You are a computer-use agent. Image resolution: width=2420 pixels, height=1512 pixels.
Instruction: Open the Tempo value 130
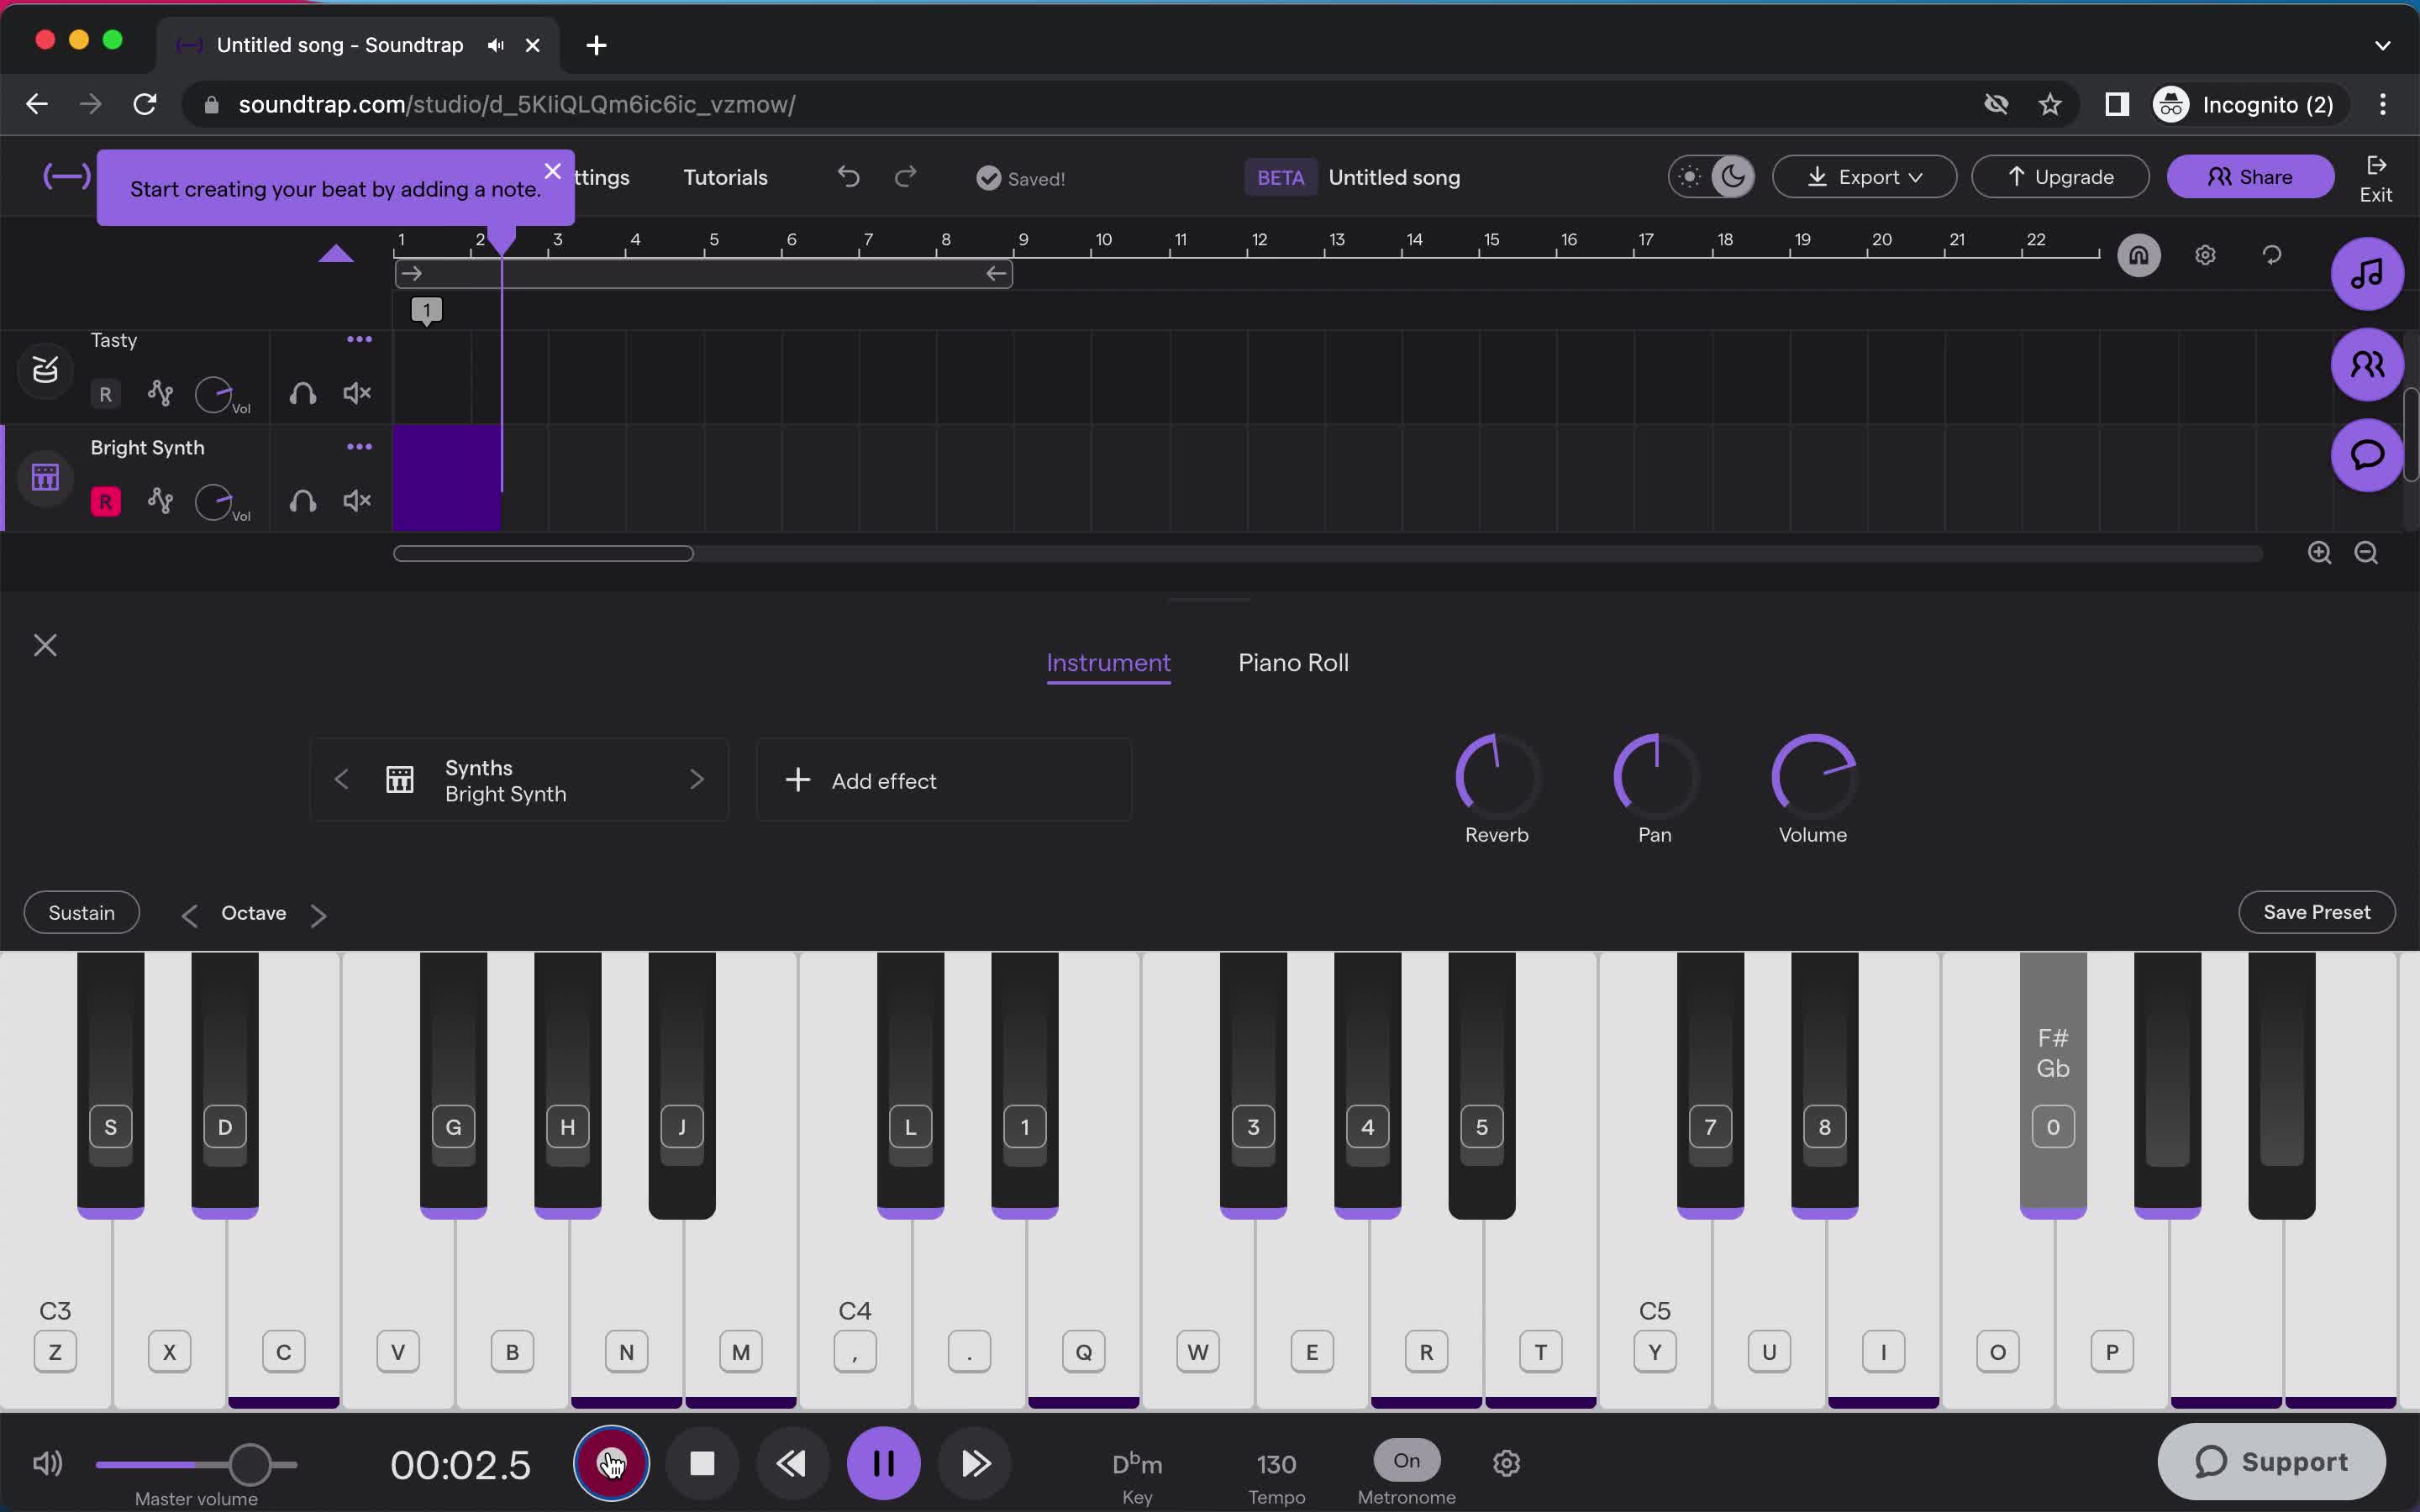(x=1276, y=1465)
